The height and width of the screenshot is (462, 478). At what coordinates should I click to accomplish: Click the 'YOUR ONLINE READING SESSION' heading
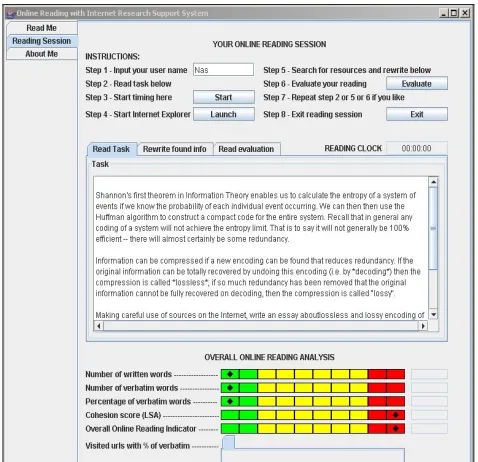[x=269, y=44]
